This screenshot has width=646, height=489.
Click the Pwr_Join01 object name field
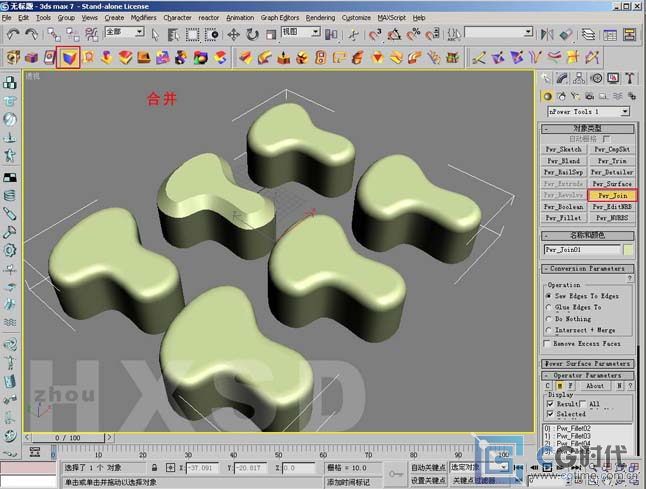coord(582,250)
